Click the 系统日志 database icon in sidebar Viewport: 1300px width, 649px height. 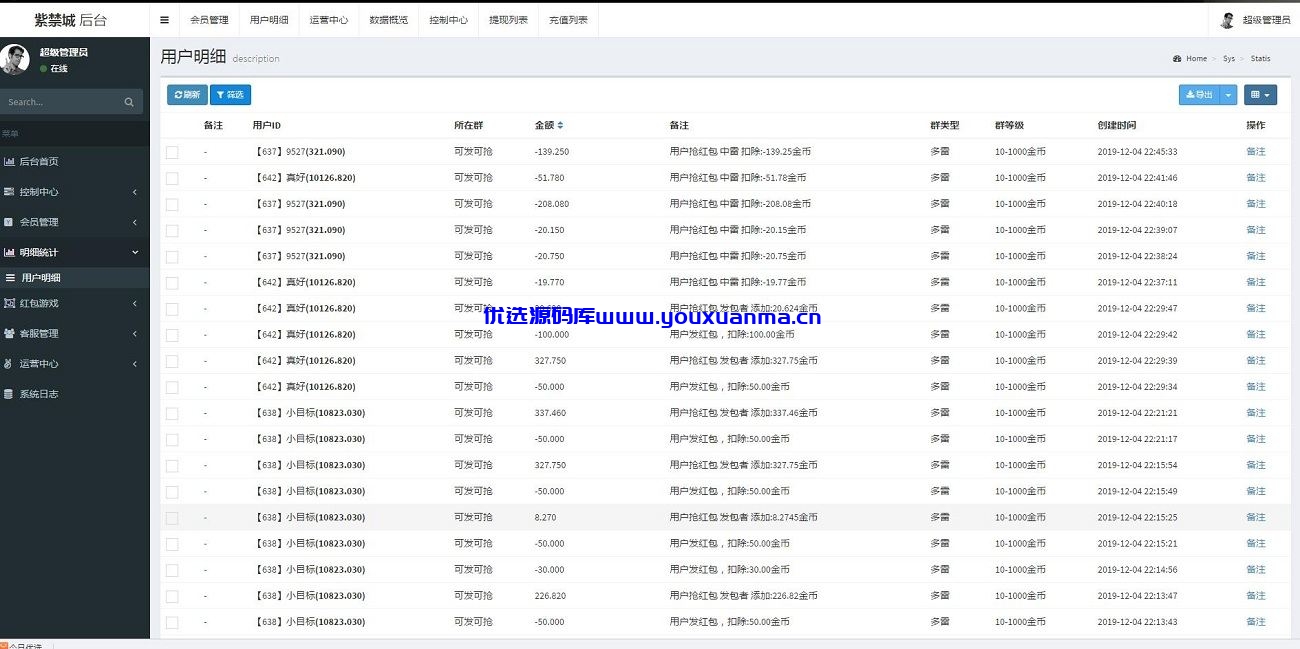point(9,394)
